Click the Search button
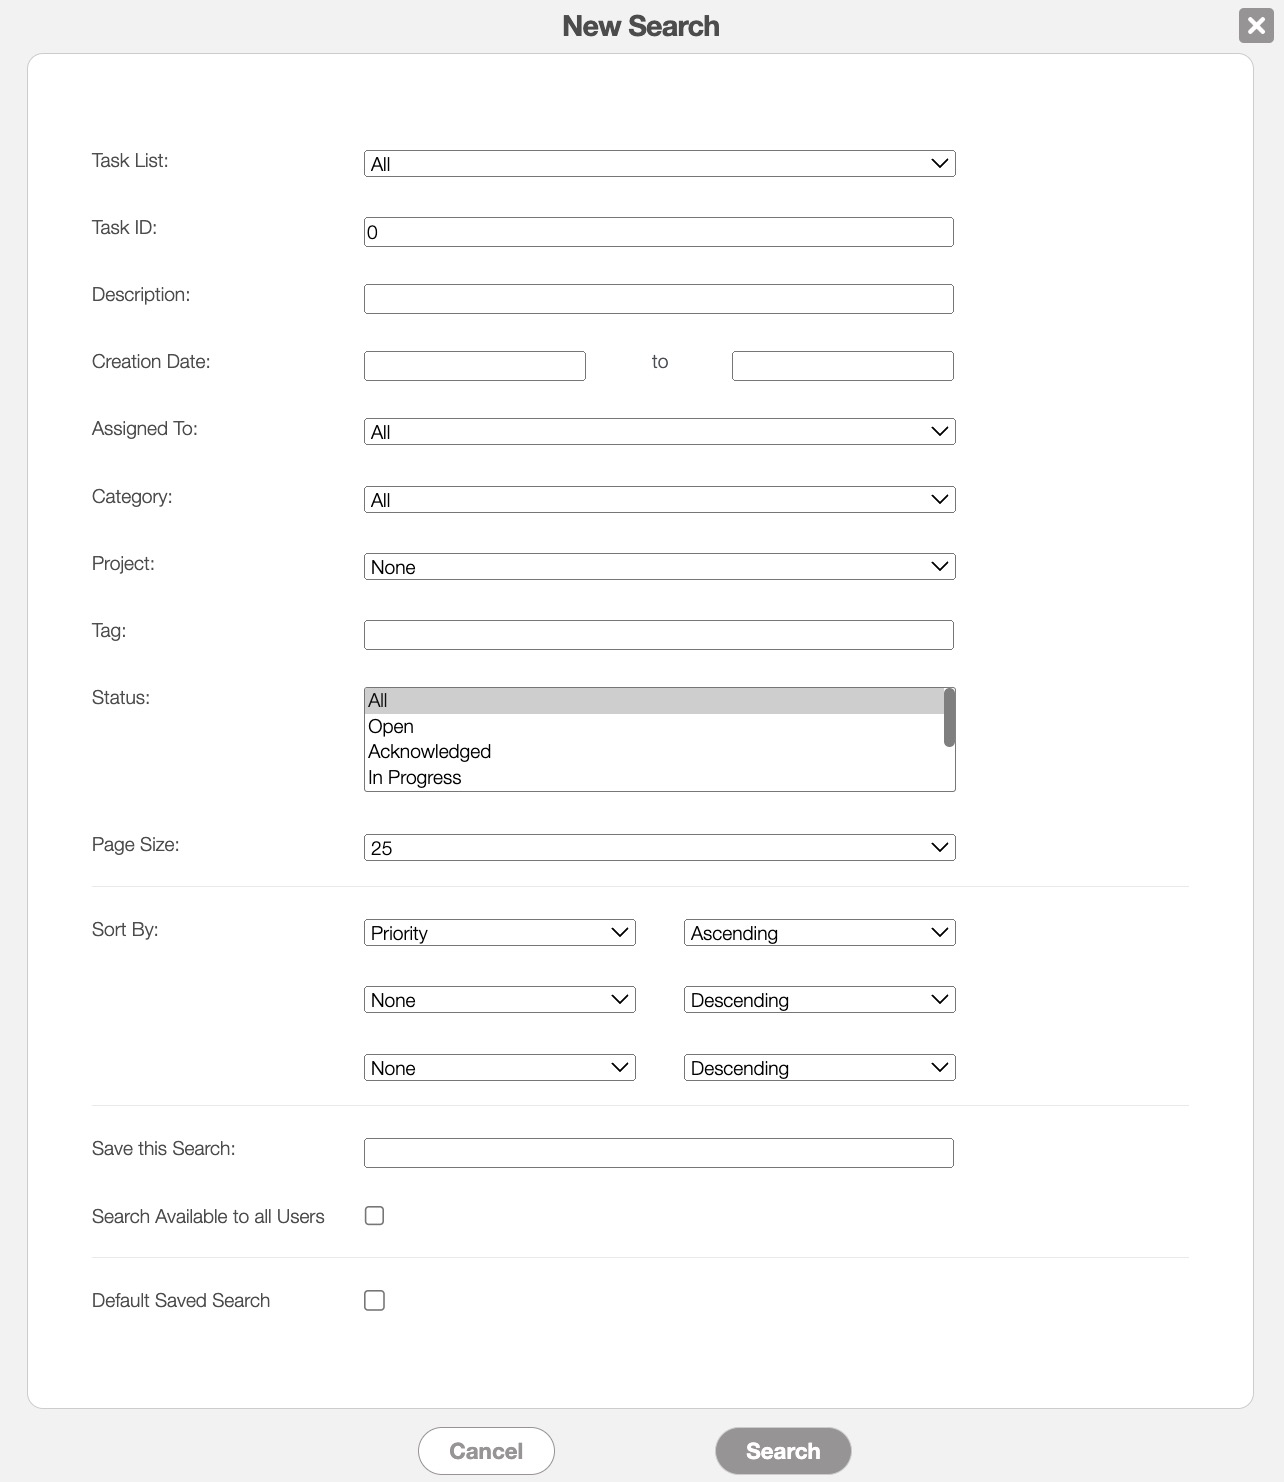Viewport: 1284px width, 1482px height. tap(783, 1451)
